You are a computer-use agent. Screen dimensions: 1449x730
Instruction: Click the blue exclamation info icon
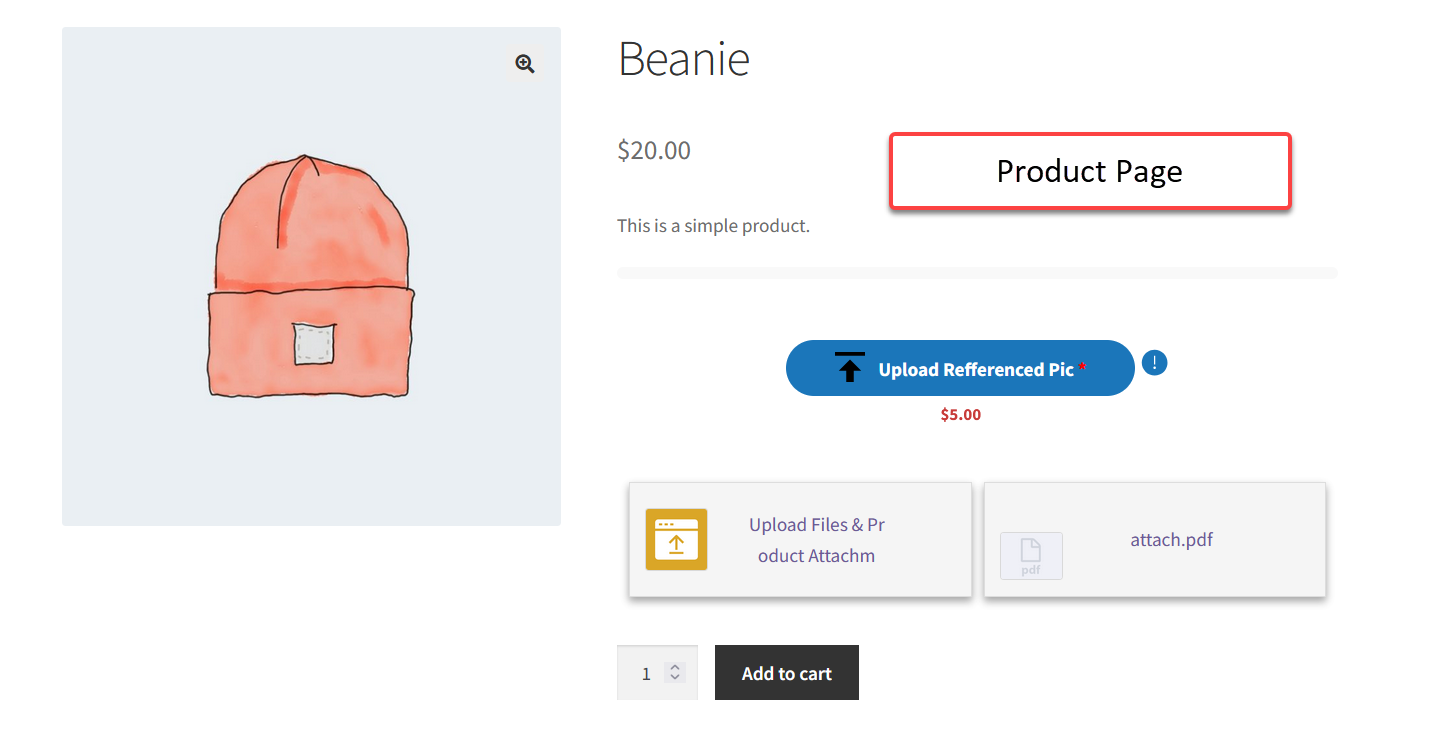tap(1154, 362)
